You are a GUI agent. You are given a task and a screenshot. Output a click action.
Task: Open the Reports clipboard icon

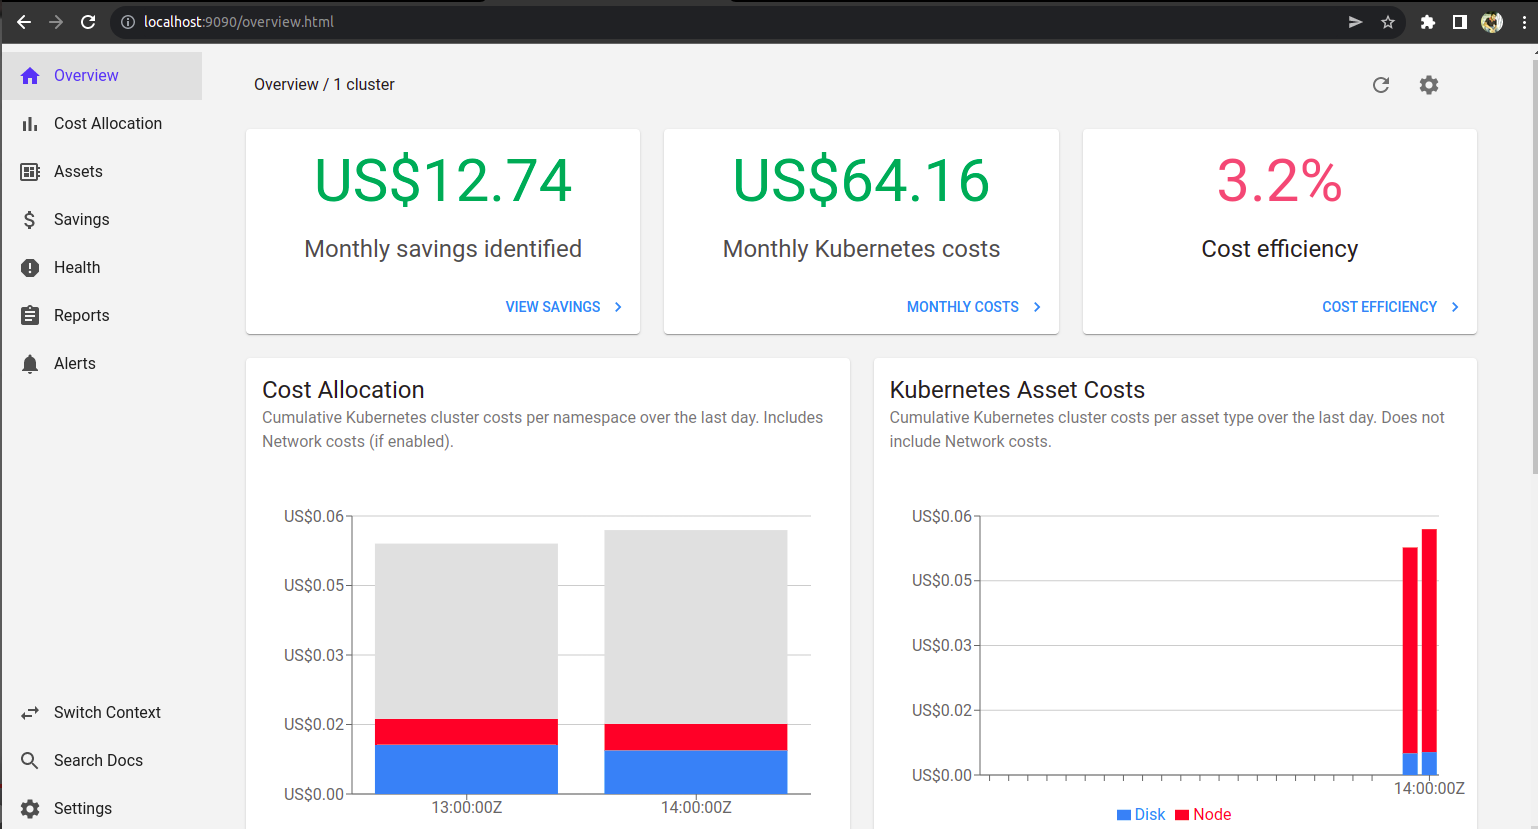30,315
